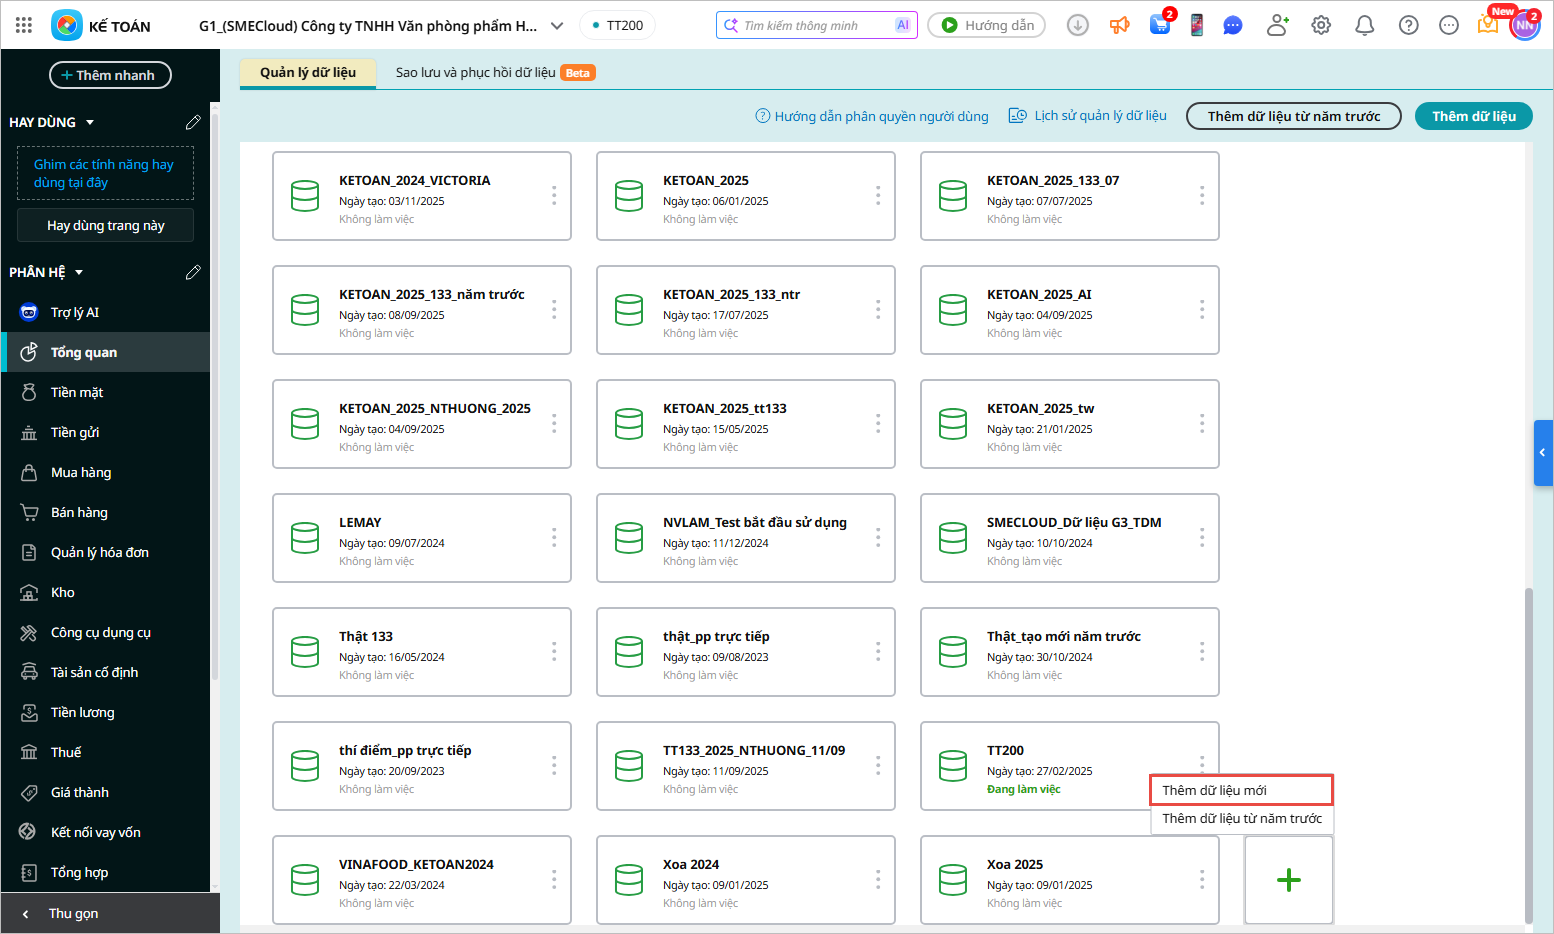This screenshot has width=1554, height=934.
Task: Expand the right side panel blue arrow
Action: point(1542,453)
